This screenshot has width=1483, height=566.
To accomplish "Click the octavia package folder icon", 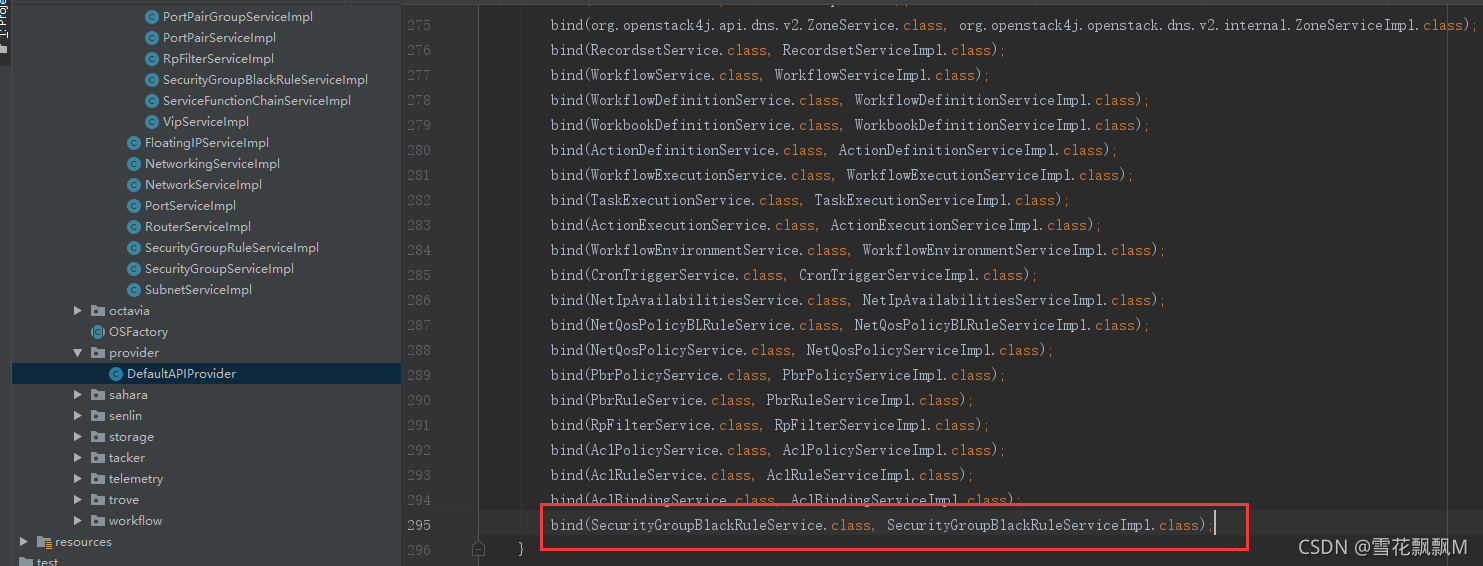I will tap(98, 311).
